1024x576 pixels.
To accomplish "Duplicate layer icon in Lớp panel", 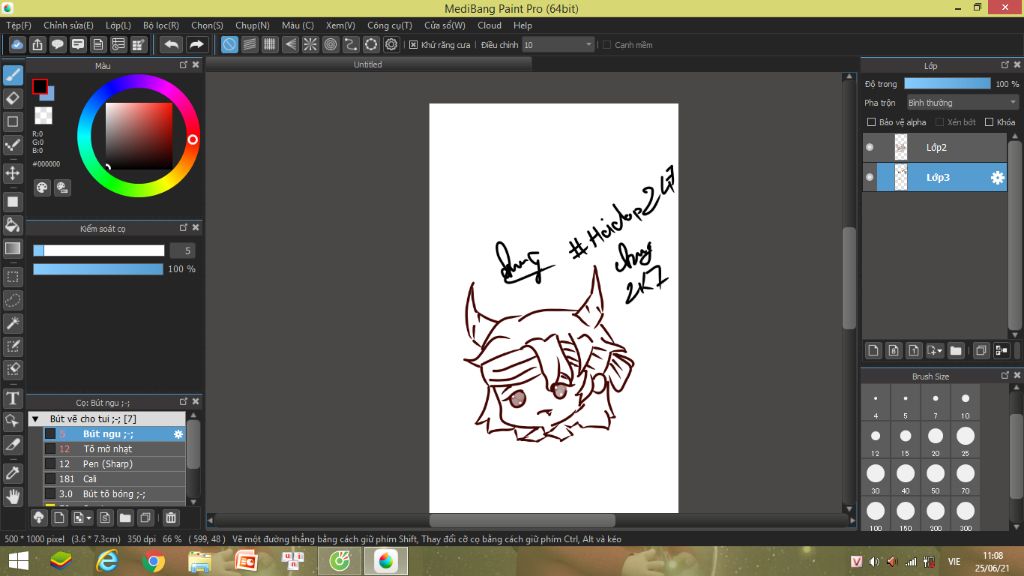I will 981,351.
